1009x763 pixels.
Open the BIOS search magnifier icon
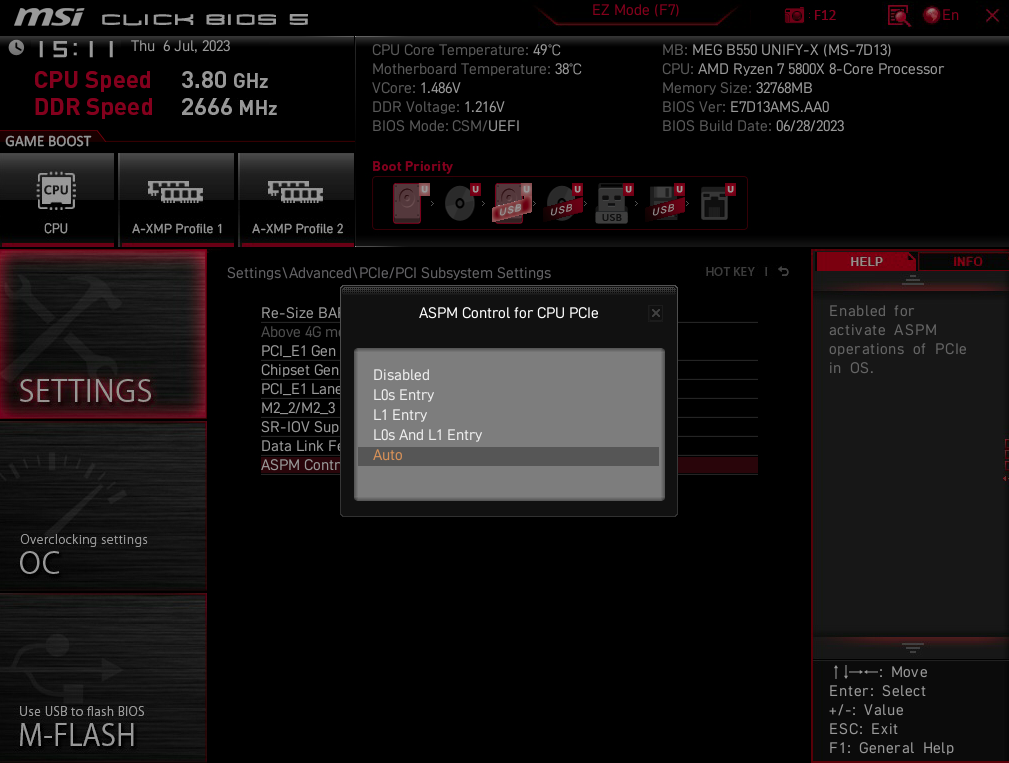coord(898,16)
